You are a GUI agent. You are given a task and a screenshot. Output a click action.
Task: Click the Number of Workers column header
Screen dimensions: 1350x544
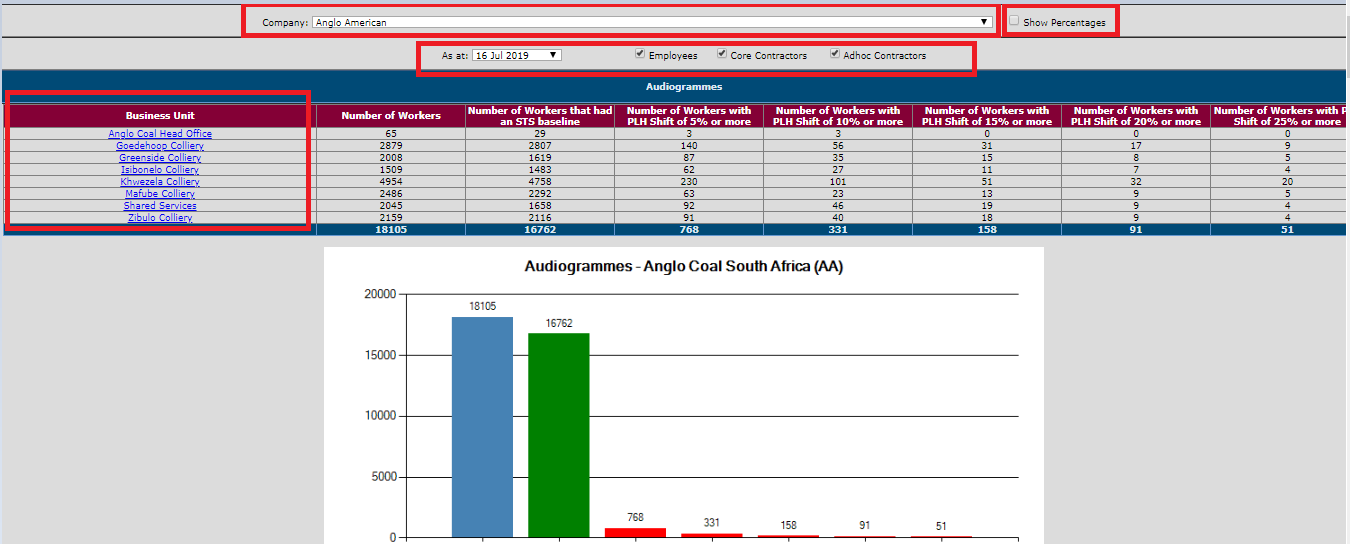391,116
